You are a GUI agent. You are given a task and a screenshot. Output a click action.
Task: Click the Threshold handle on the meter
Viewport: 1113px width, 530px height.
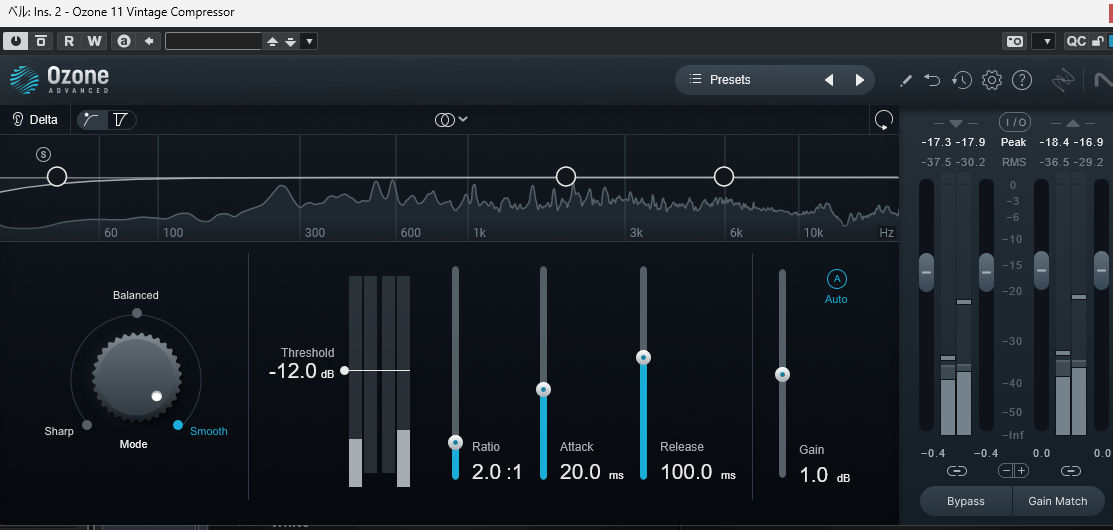(344, 370)
